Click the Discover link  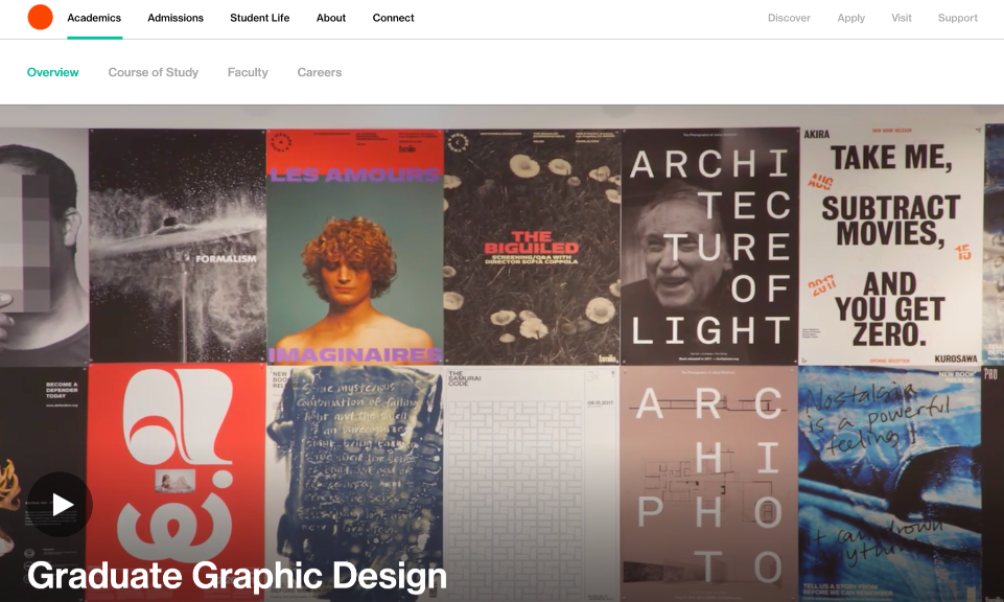point(789,18)
